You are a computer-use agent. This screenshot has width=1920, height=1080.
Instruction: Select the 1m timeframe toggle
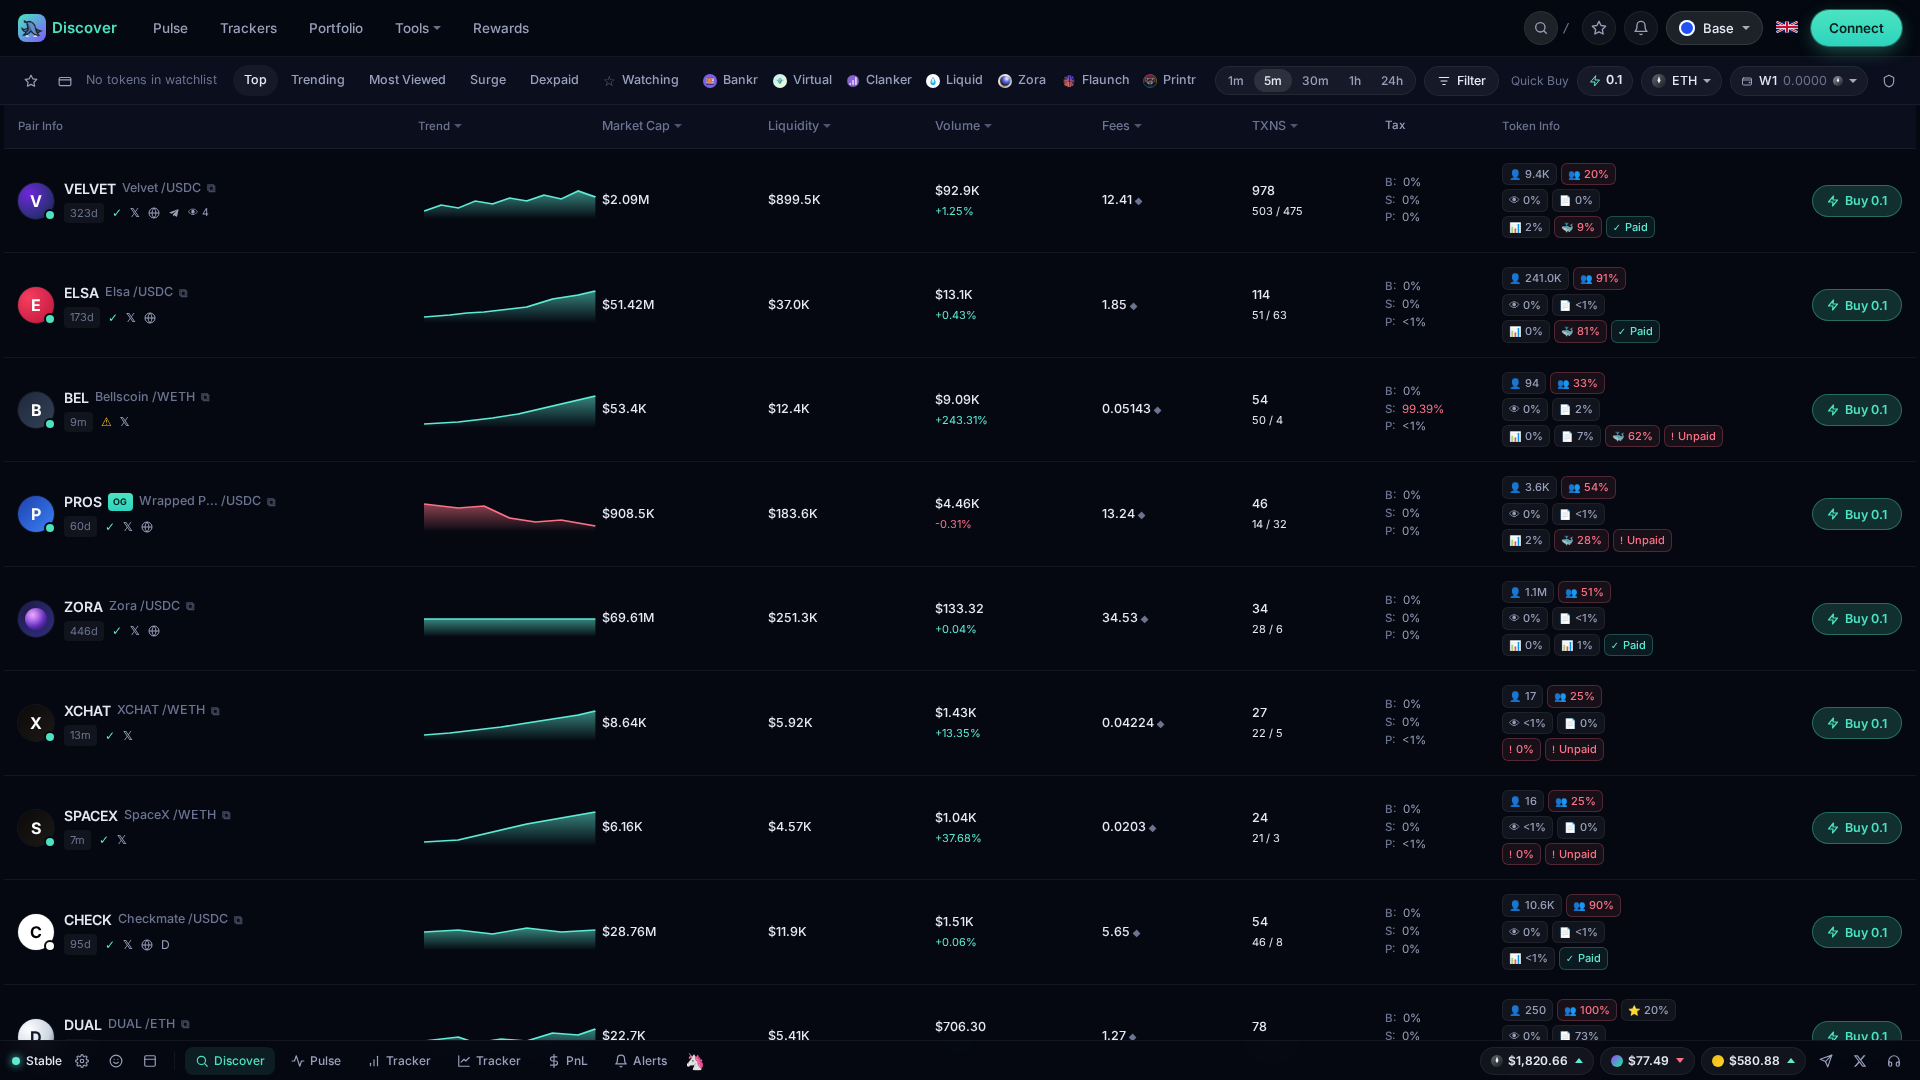click(x=1236, y=81)
